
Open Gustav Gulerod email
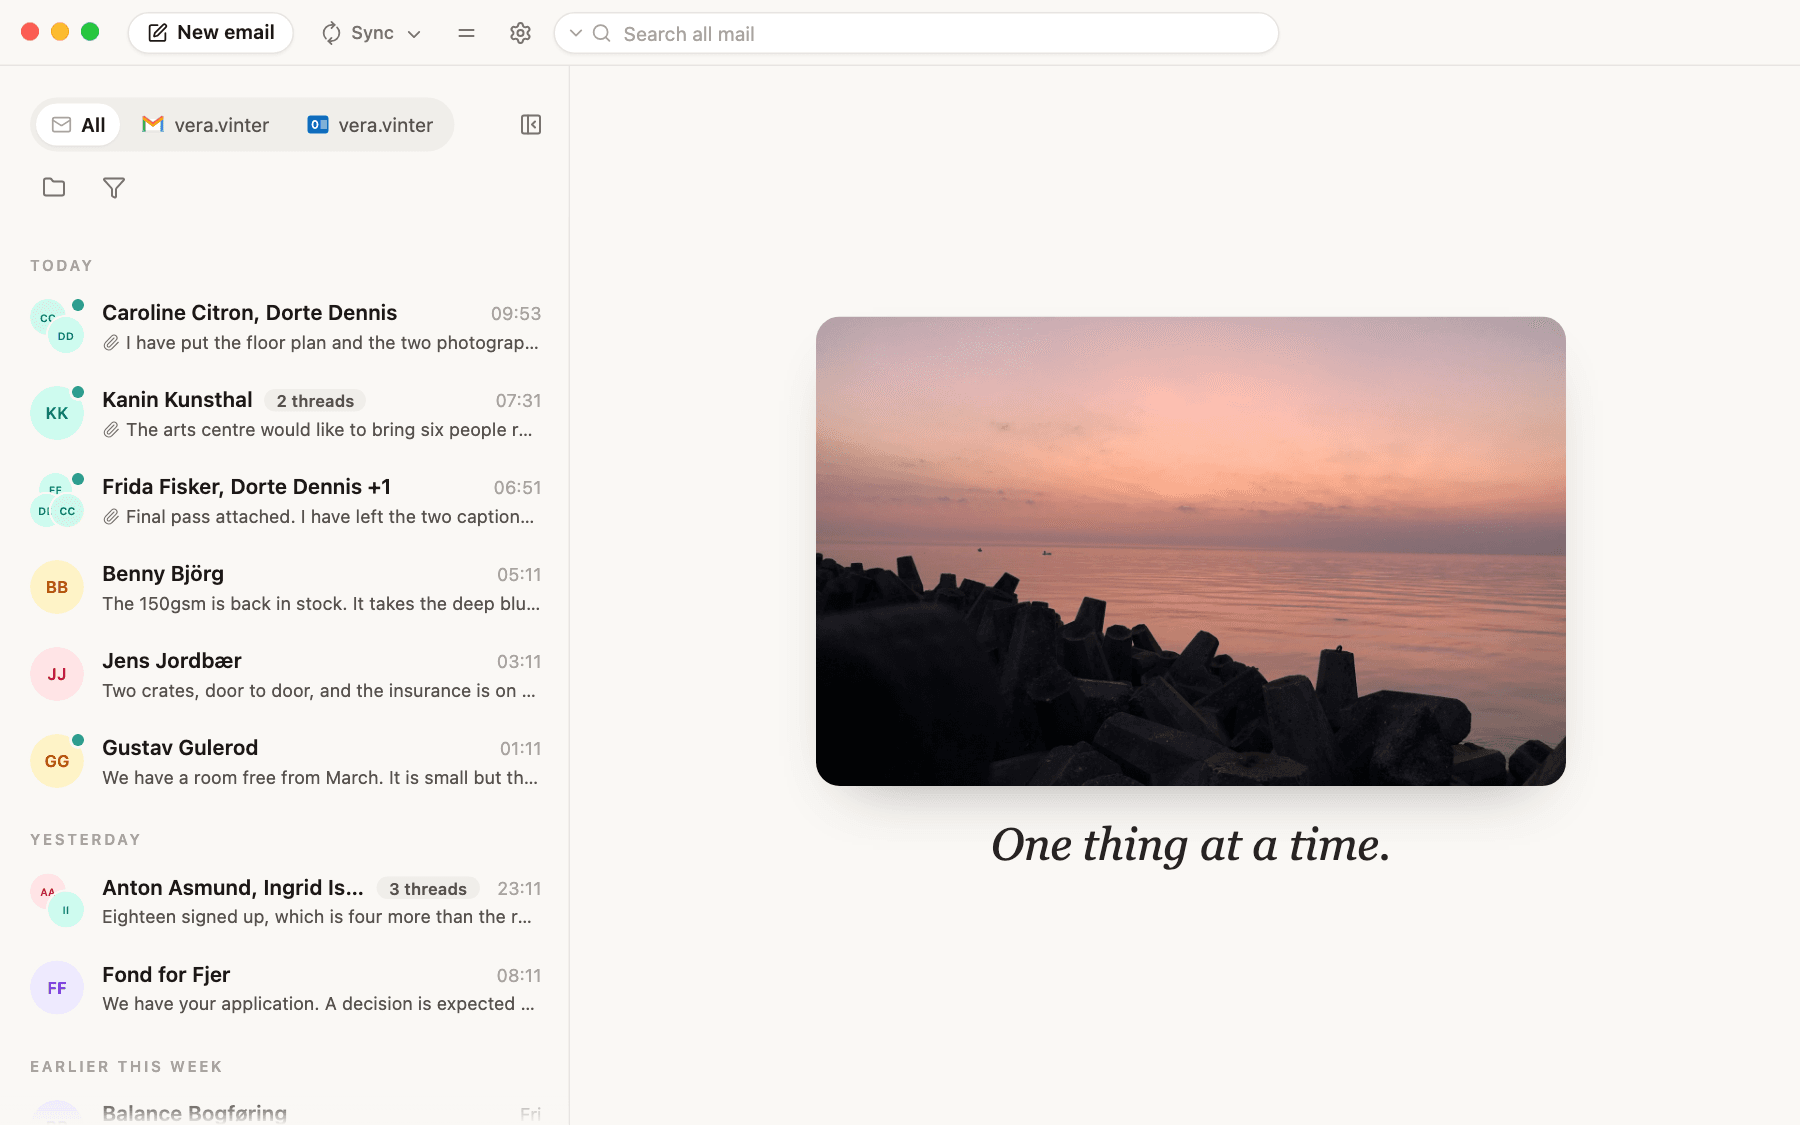[x=285, y=762]
